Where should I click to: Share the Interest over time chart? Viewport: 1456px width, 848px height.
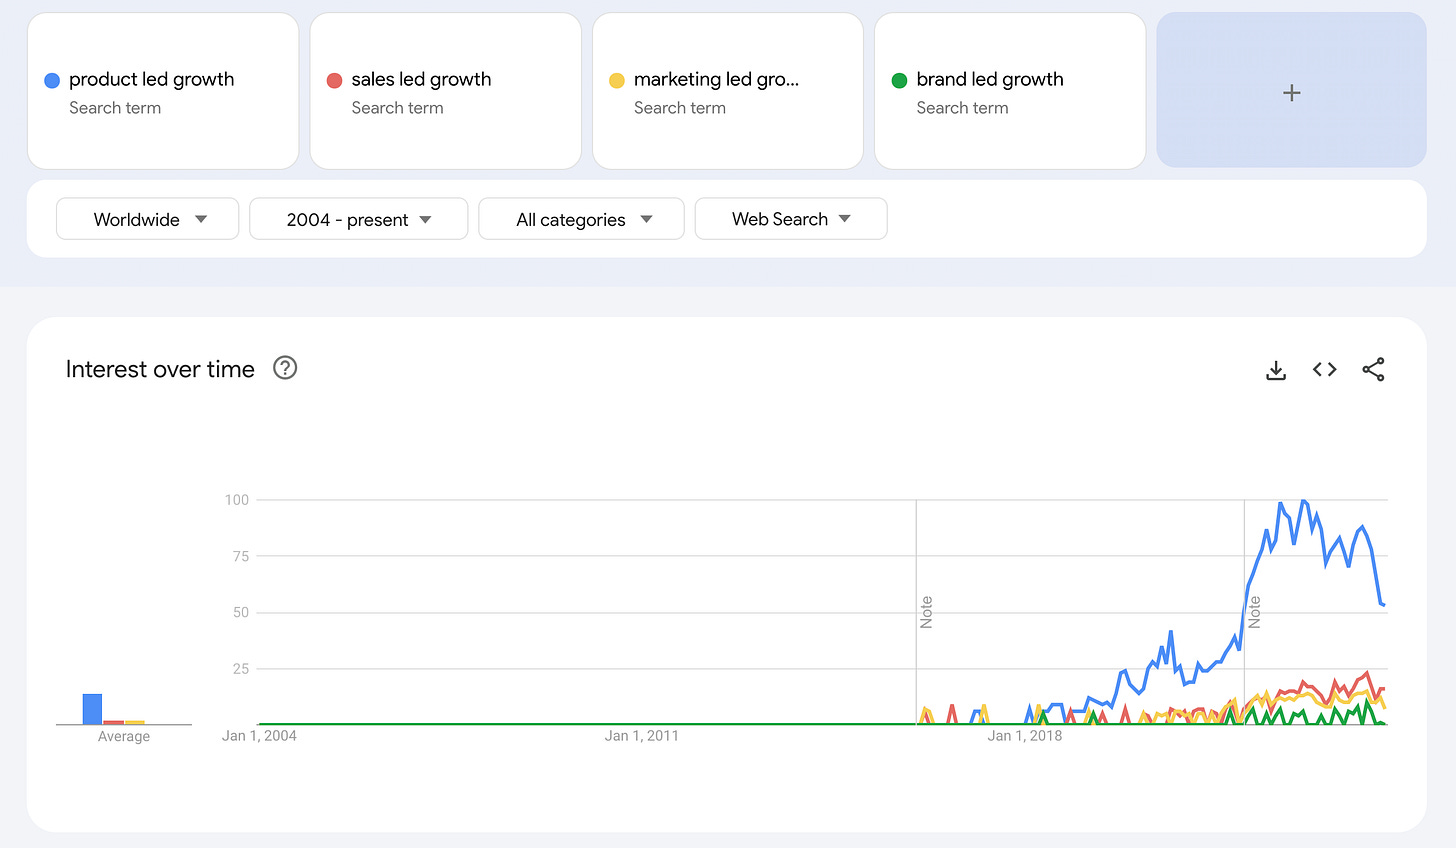coord(1373,369)
